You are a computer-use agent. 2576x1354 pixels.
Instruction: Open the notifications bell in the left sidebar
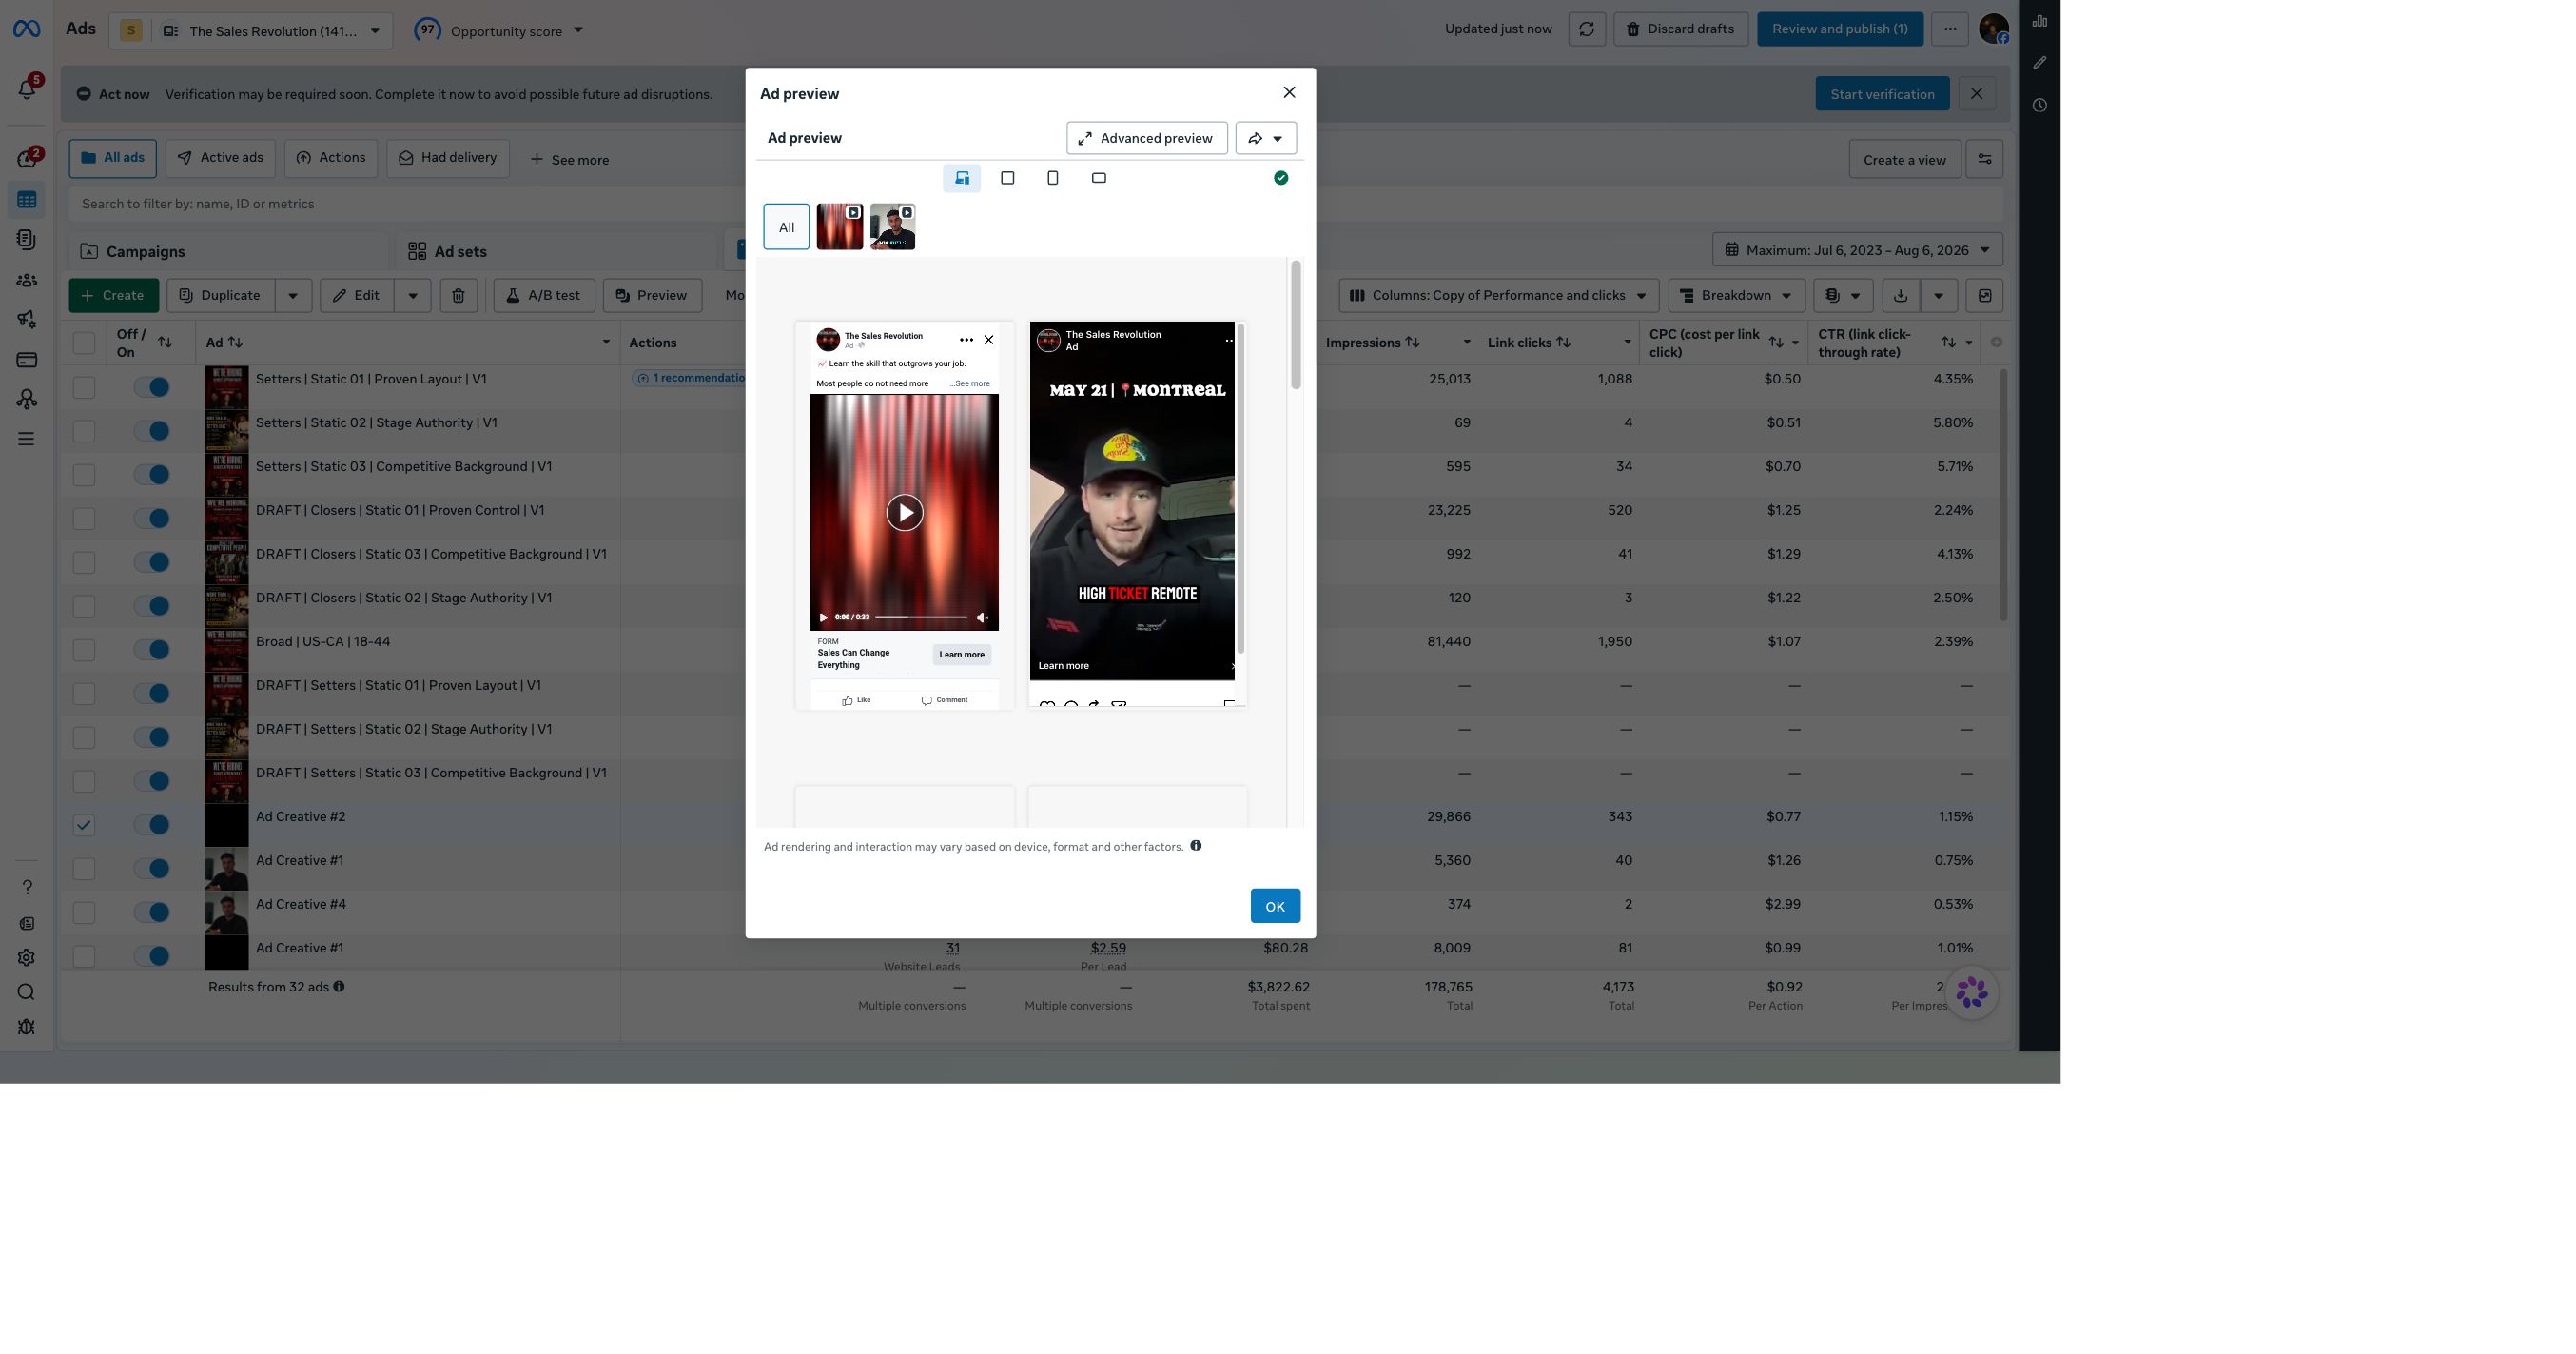[27, 89]
